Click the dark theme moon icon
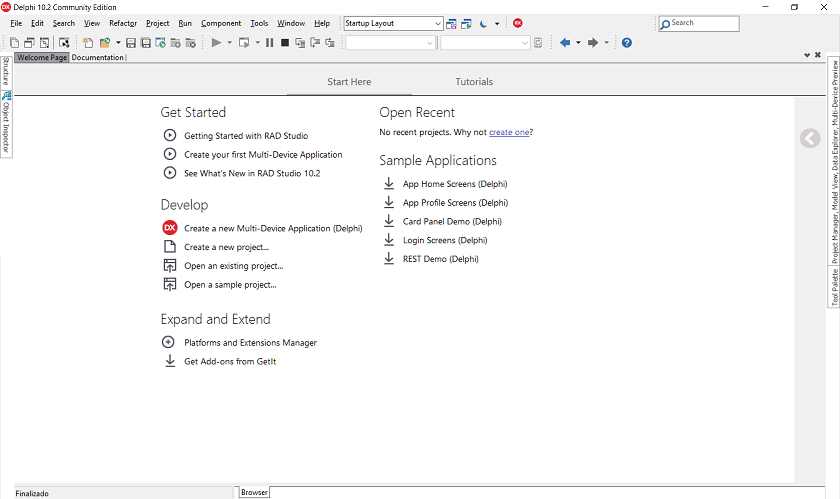The width and height of the screenshot is (840, 499). coord(483,24)
